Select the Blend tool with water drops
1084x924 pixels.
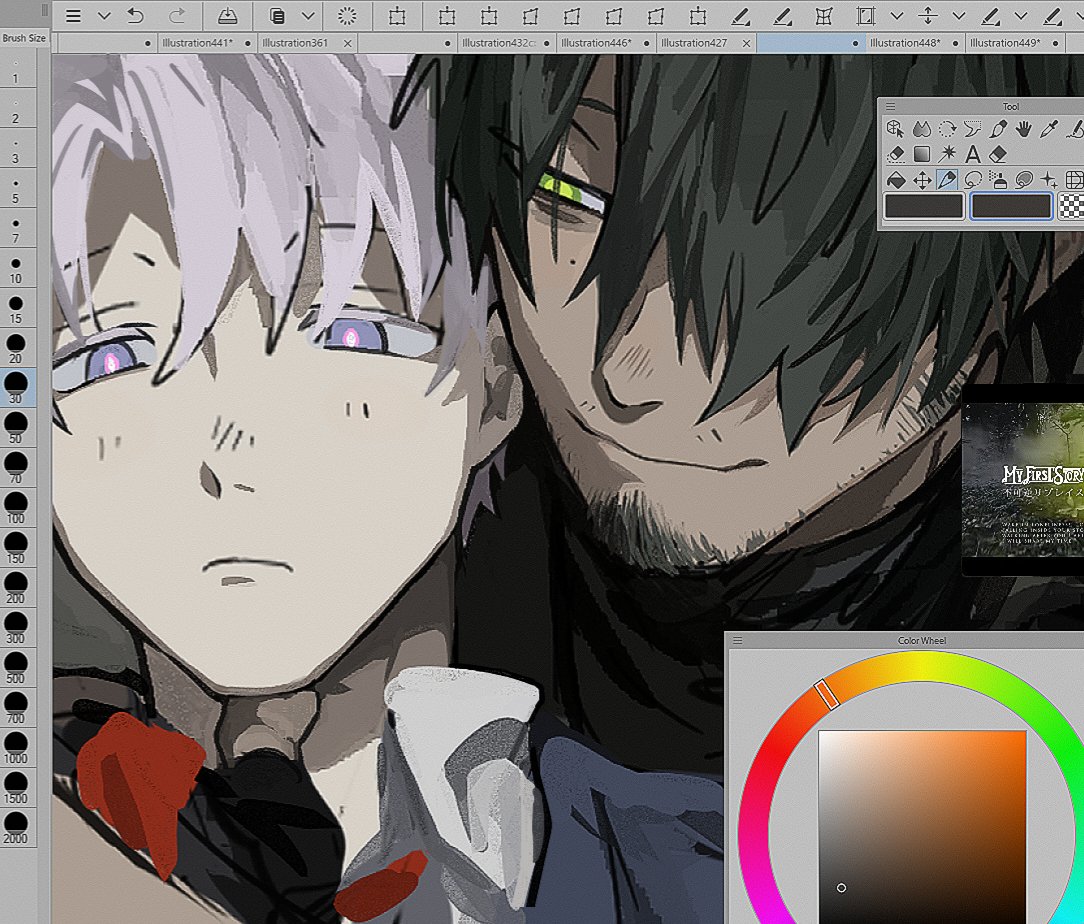click(x=922, y=129)
